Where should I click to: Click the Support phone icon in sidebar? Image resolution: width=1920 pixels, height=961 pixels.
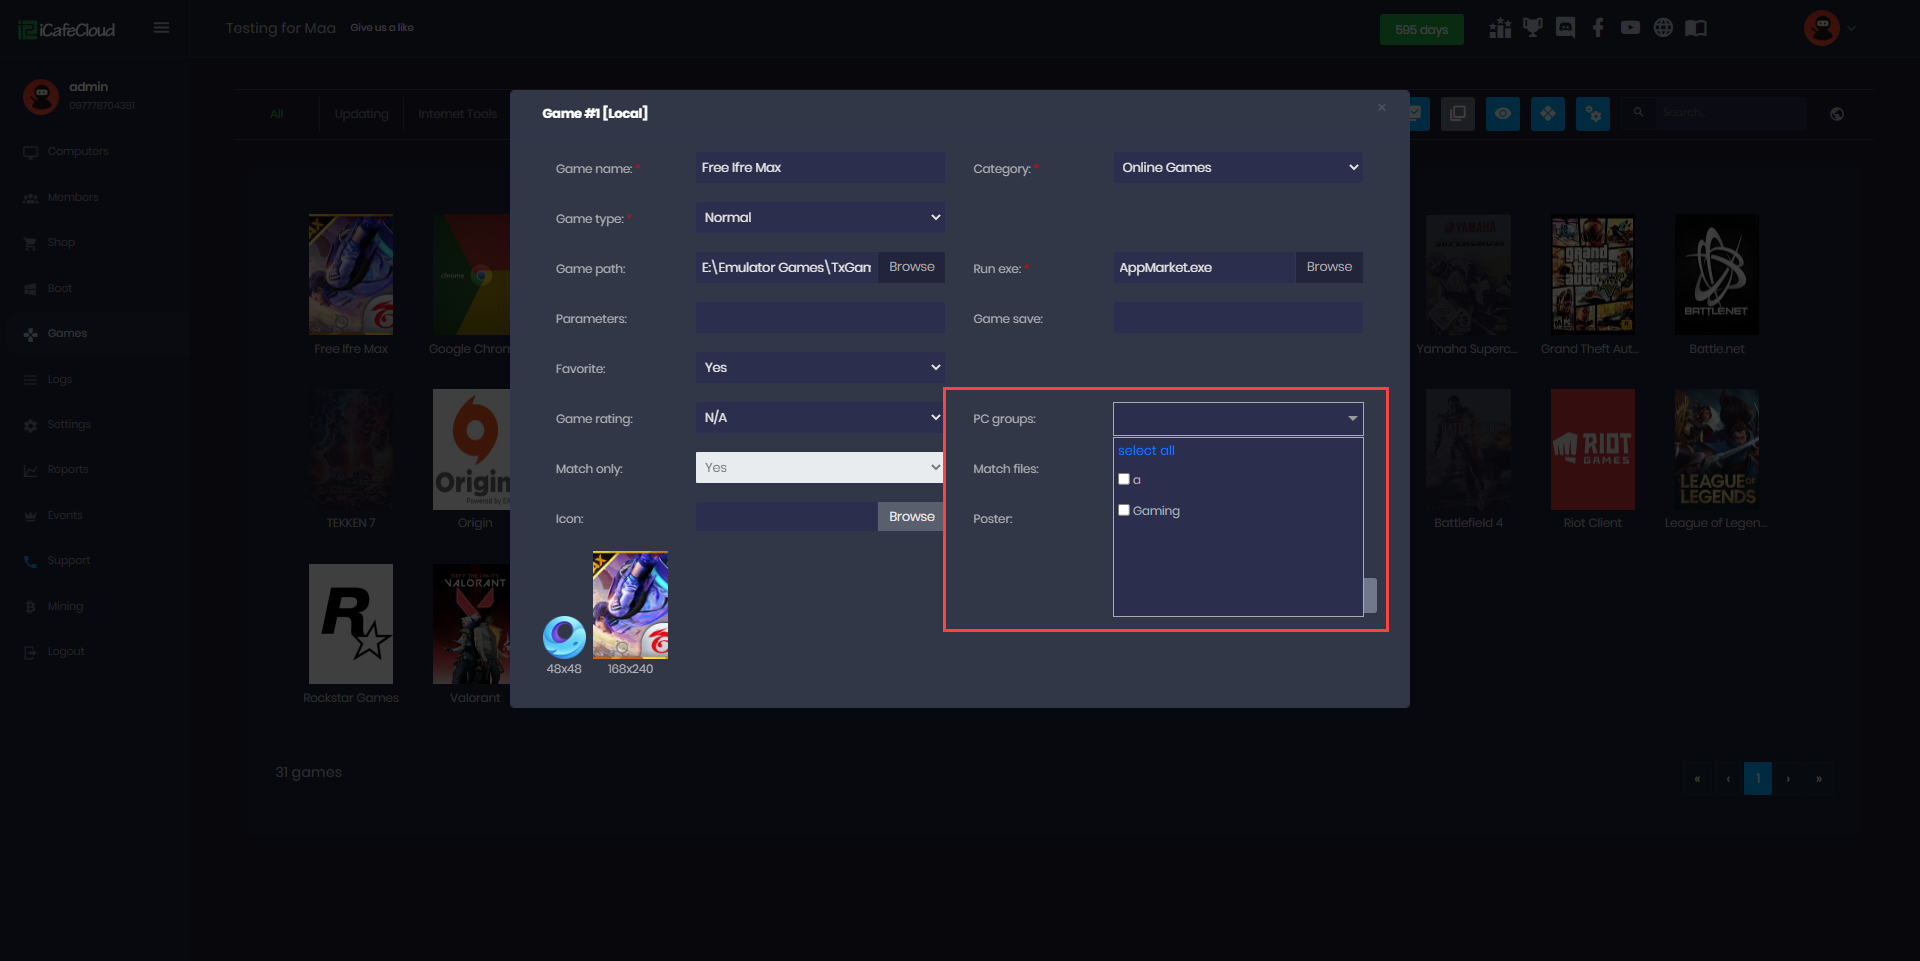pyautogui.click(x=30, y=561)
